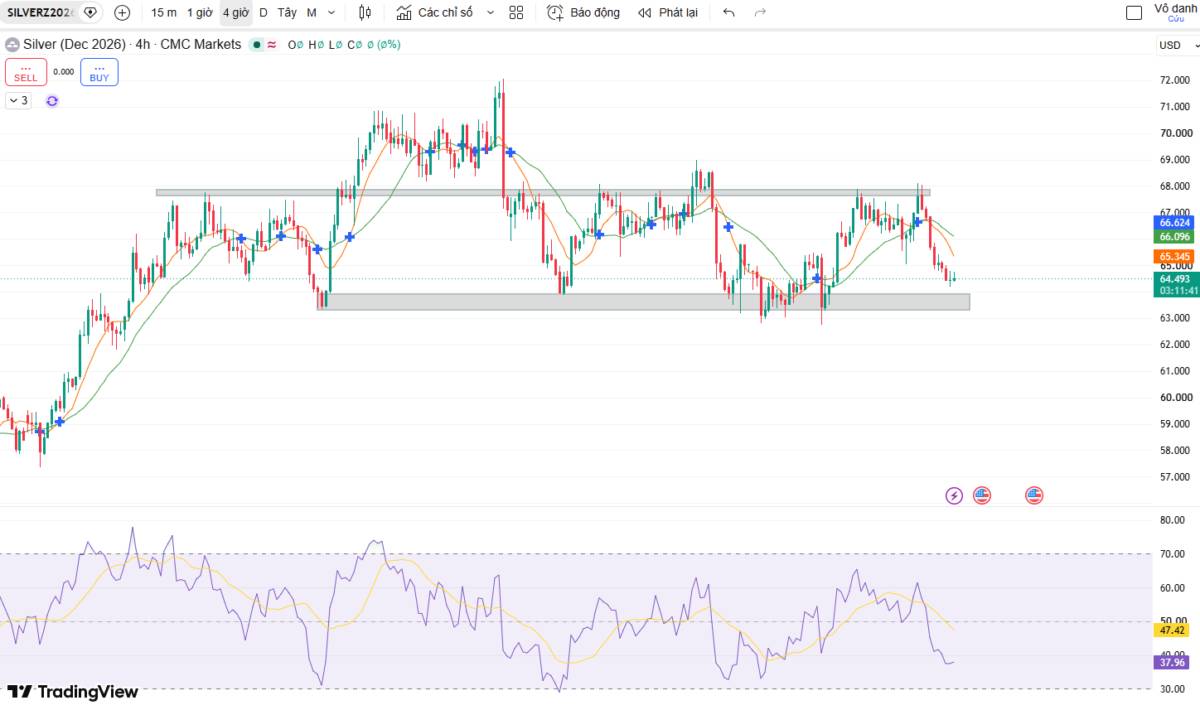Toggle the green market status indicator
1200x710 pixels.
pyautogui.click(x=257, y=44)
